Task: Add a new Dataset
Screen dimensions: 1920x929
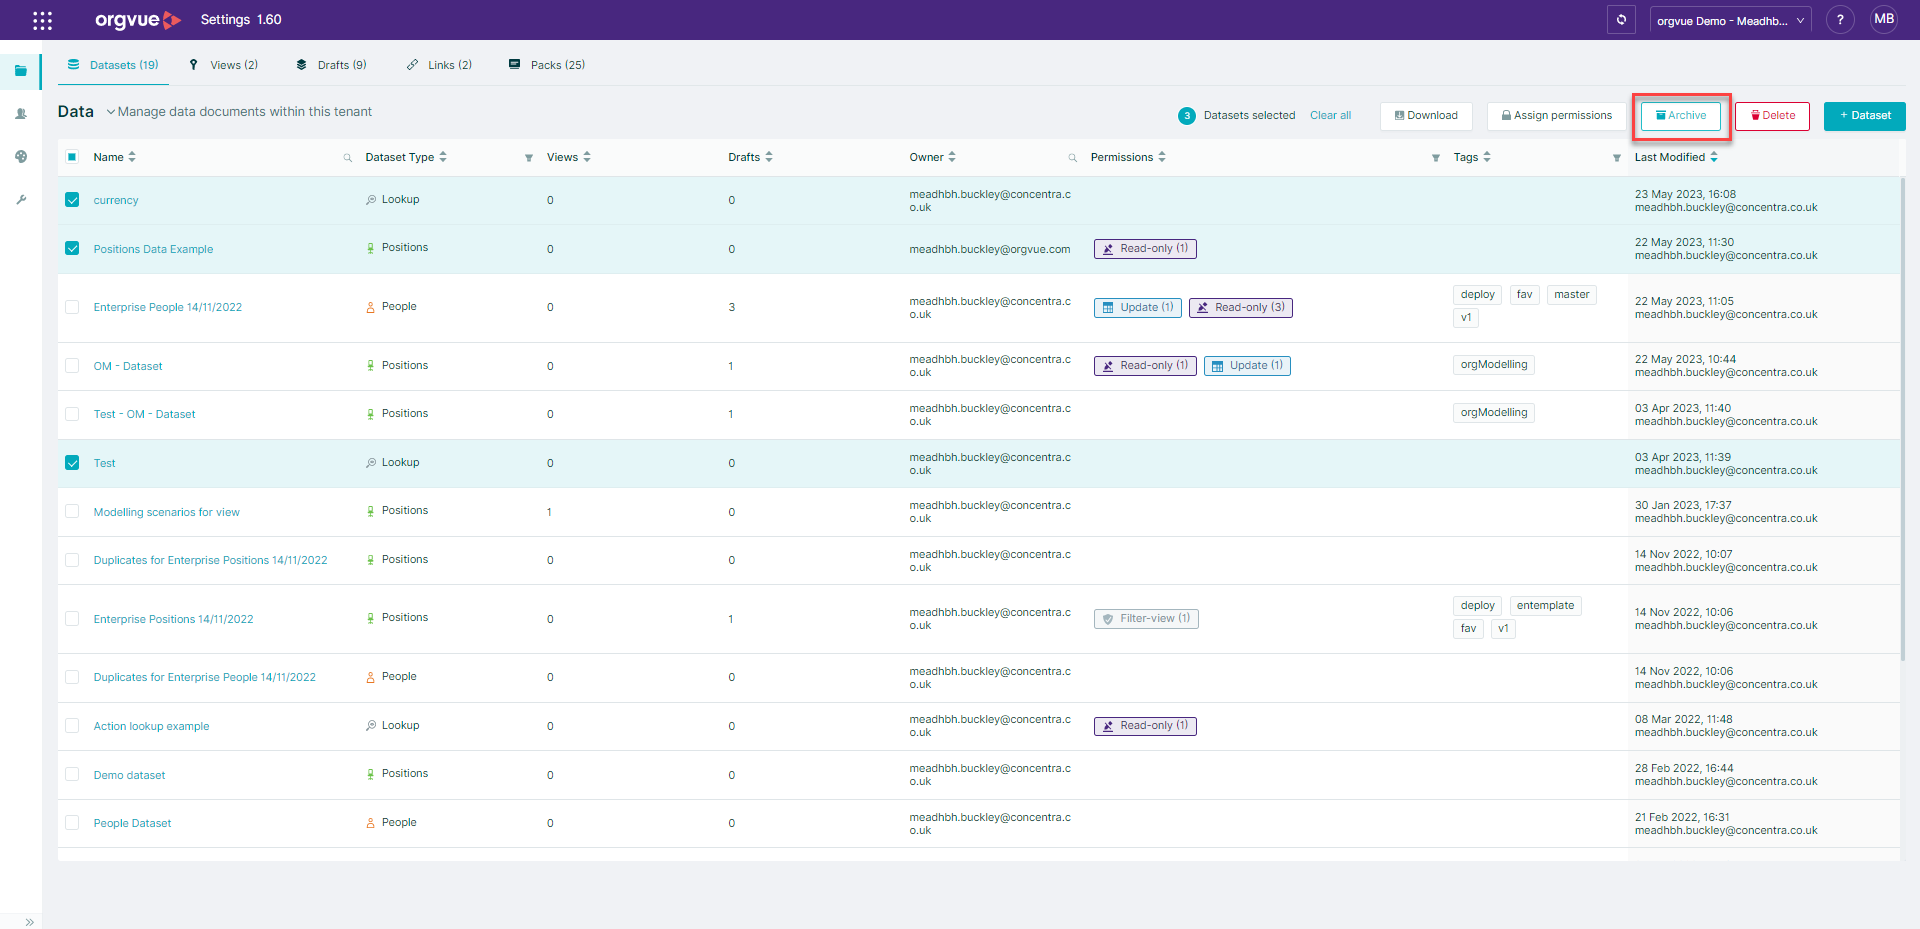Action: pyautogui.click(x=1865, y=116)
